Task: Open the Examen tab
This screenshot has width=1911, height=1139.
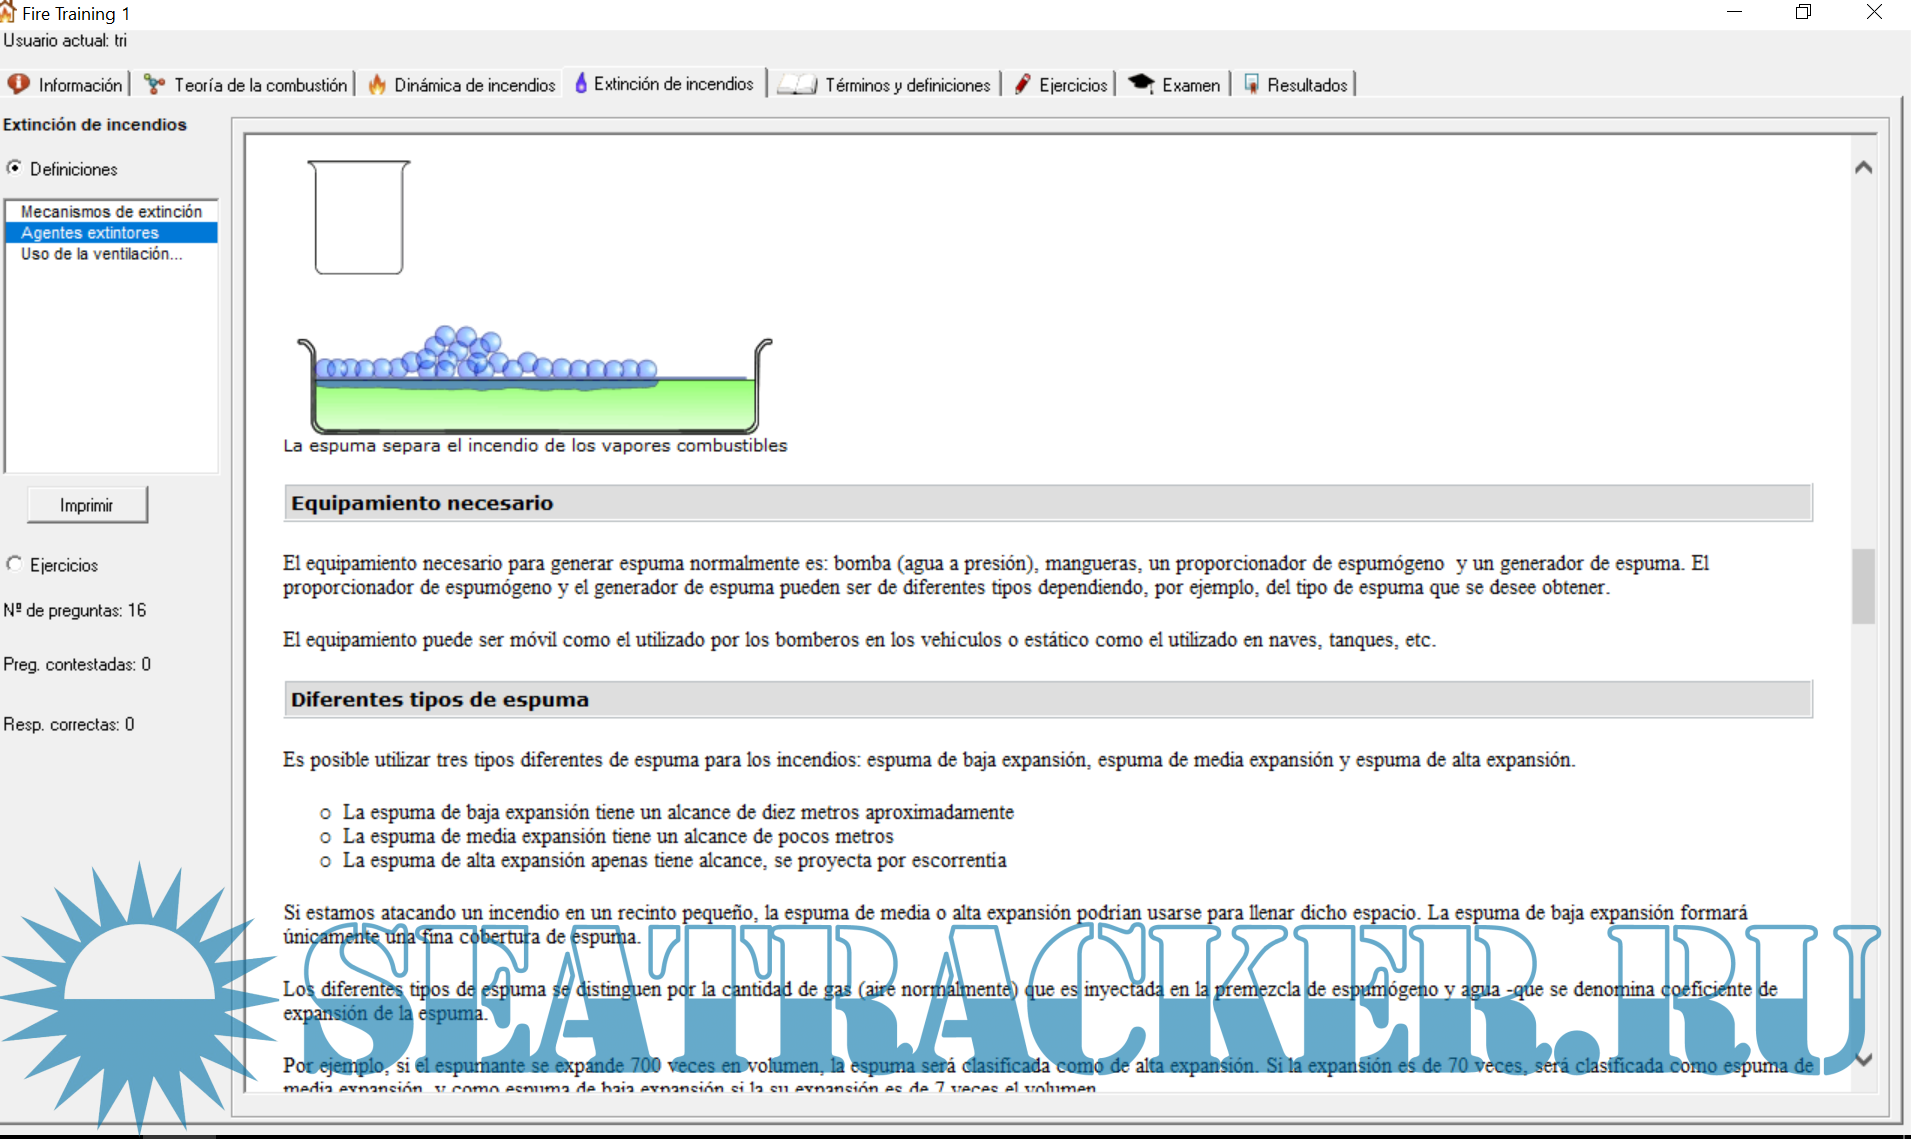Action: 1190,85
